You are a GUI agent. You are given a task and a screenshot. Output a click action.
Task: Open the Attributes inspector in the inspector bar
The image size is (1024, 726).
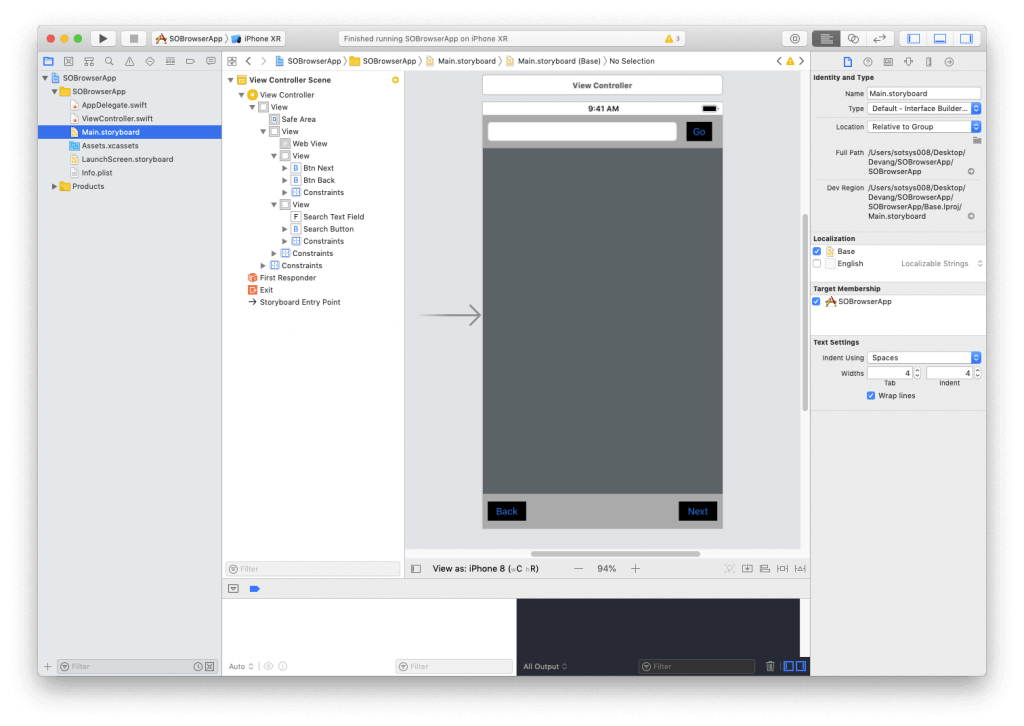click(907, 61)
